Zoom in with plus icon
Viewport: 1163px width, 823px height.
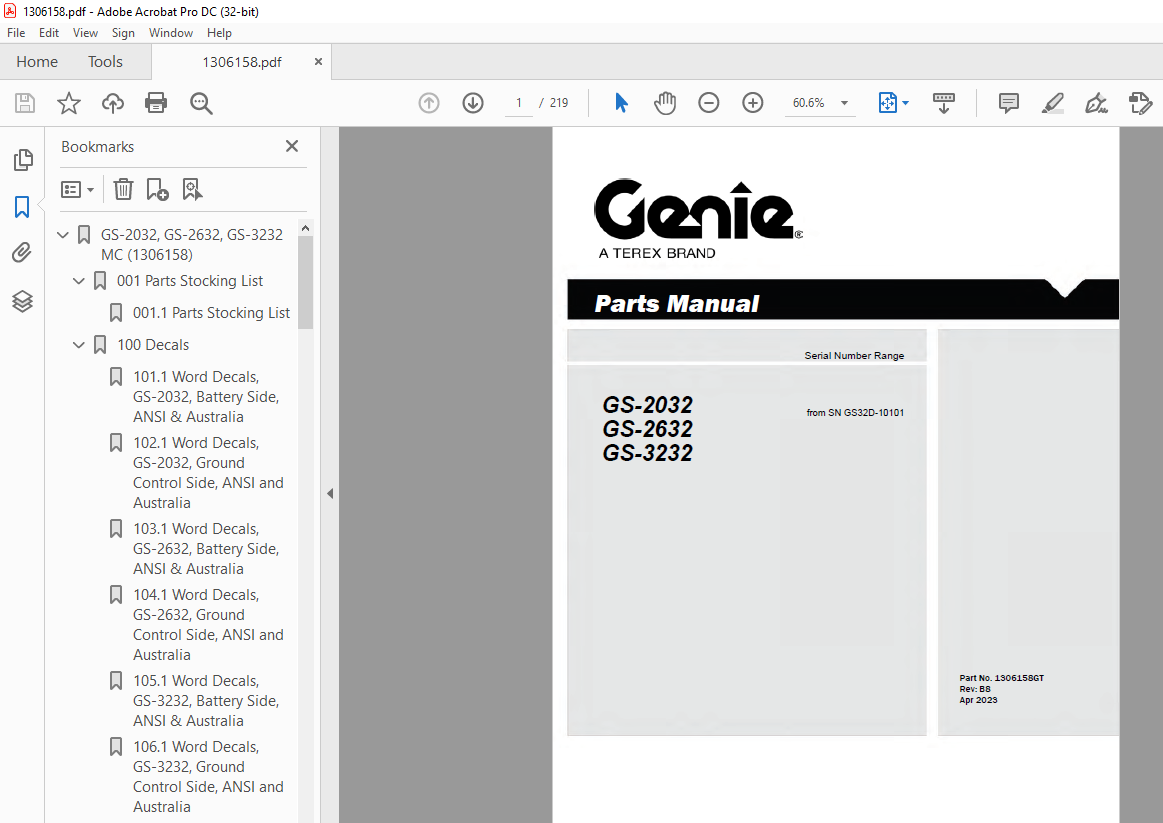coord(753,103)
